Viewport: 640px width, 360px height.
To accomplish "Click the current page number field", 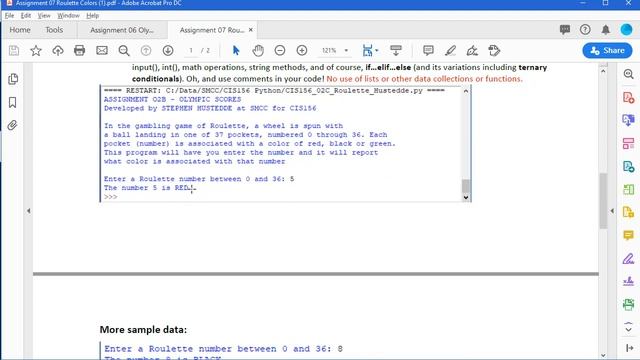I will coord(191,51).
